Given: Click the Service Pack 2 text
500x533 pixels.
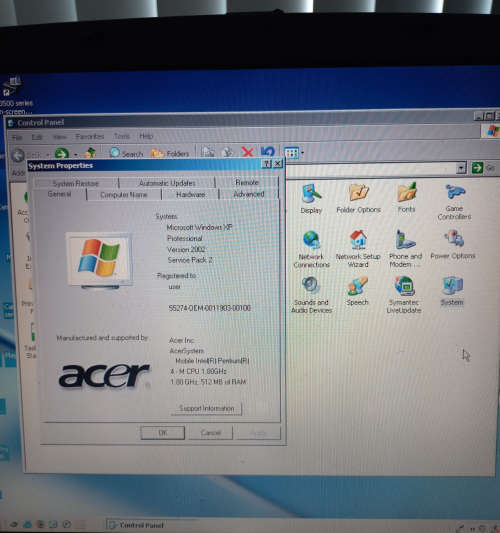Looking at the screenshot, I should coord(190,260).
